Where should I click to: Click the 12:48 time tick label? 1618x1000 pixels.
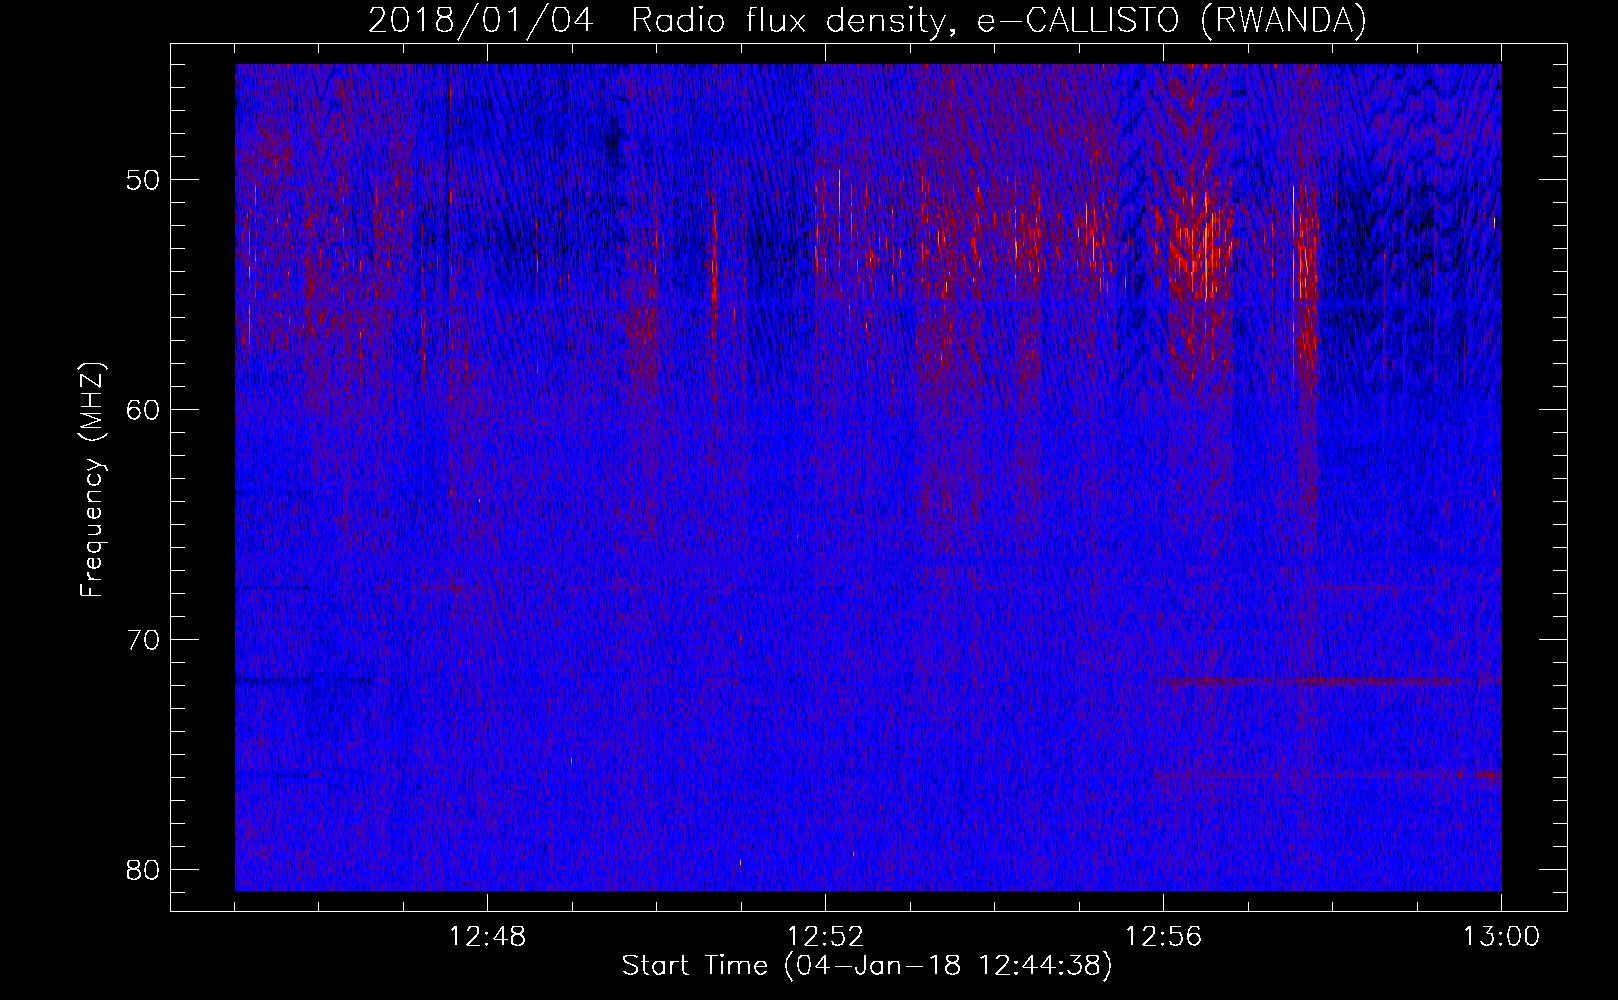pyautogui.click(x=487, y=937)
